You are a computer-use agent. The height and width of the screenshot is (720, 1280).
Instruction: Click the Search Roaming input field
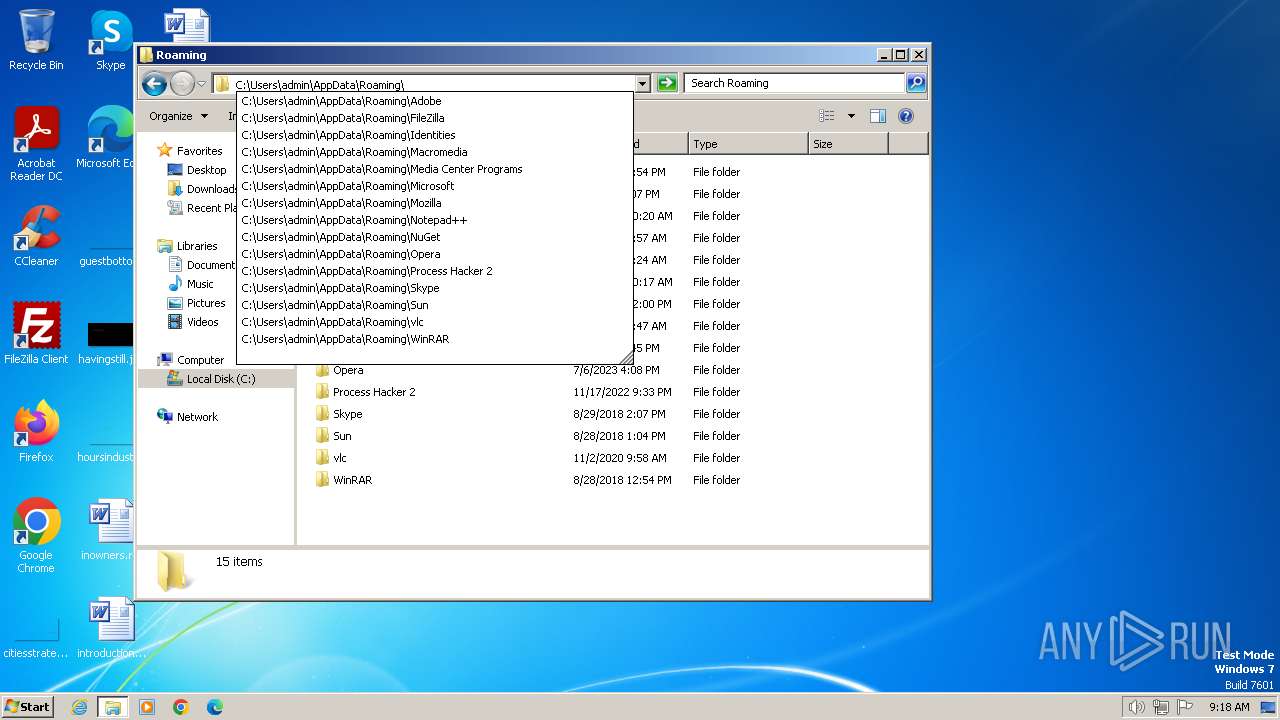(795, 83)
